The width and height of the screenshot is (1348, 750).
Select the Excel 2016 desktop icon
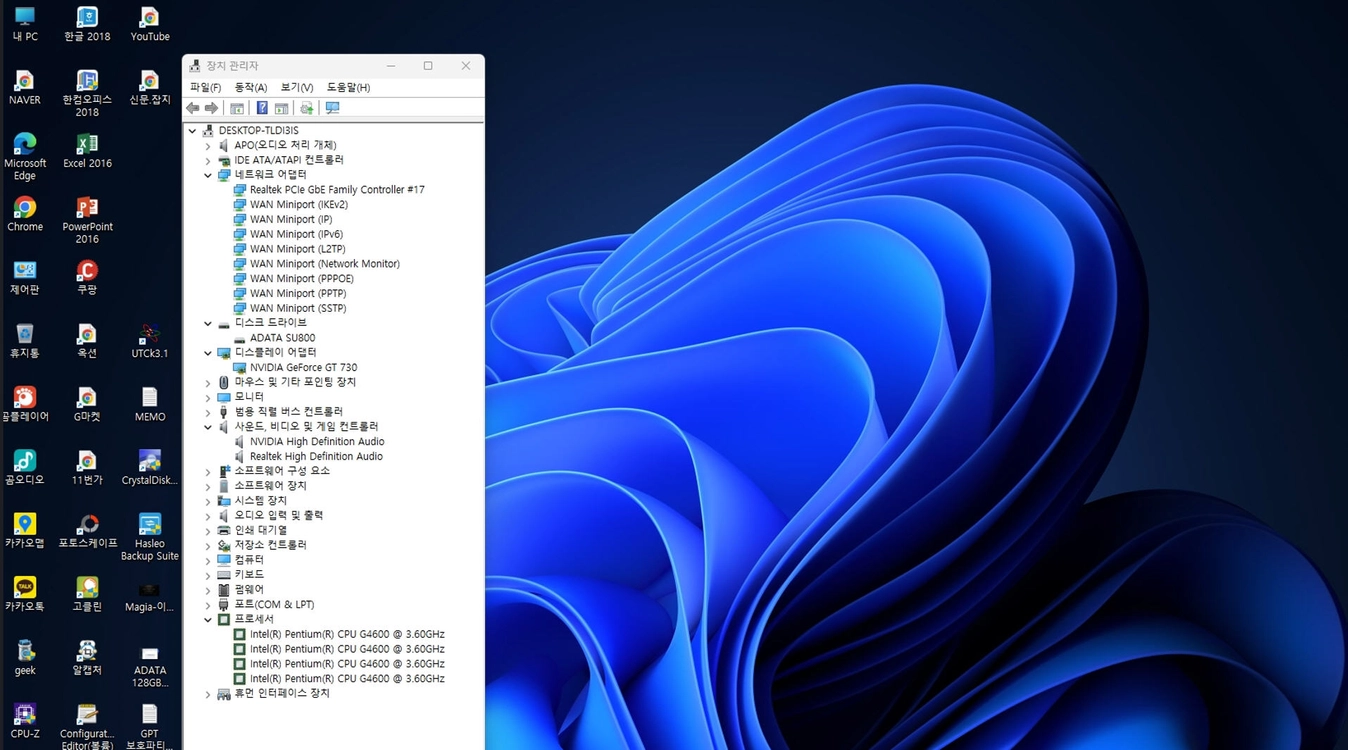[x=87, y=151]
